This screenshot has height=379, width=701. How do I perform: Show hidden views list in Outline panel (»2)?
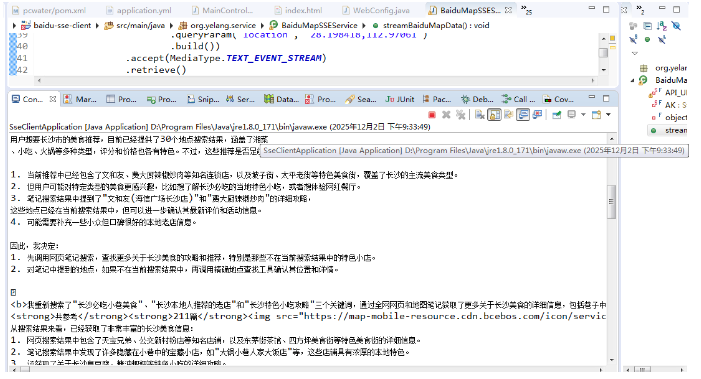coord(640,10)
